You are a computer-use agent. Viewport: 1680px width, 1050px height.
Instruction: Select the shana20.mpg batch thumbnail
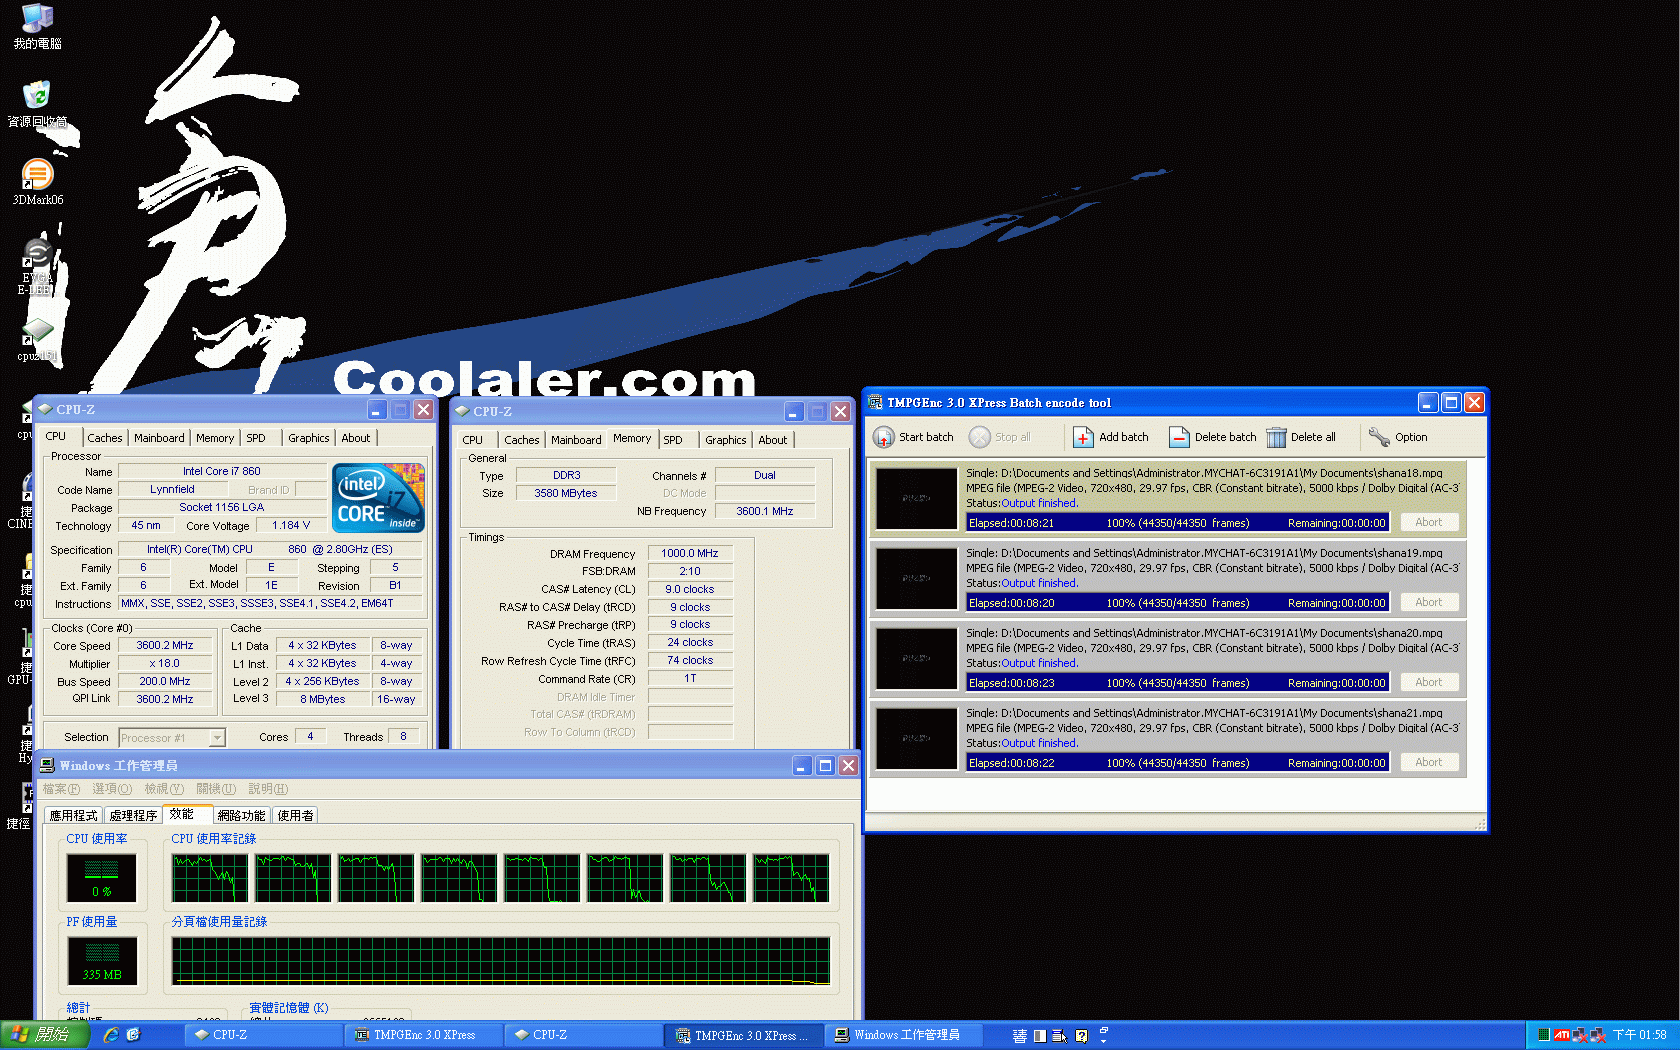pyautogui.click(x=916, y=658)
